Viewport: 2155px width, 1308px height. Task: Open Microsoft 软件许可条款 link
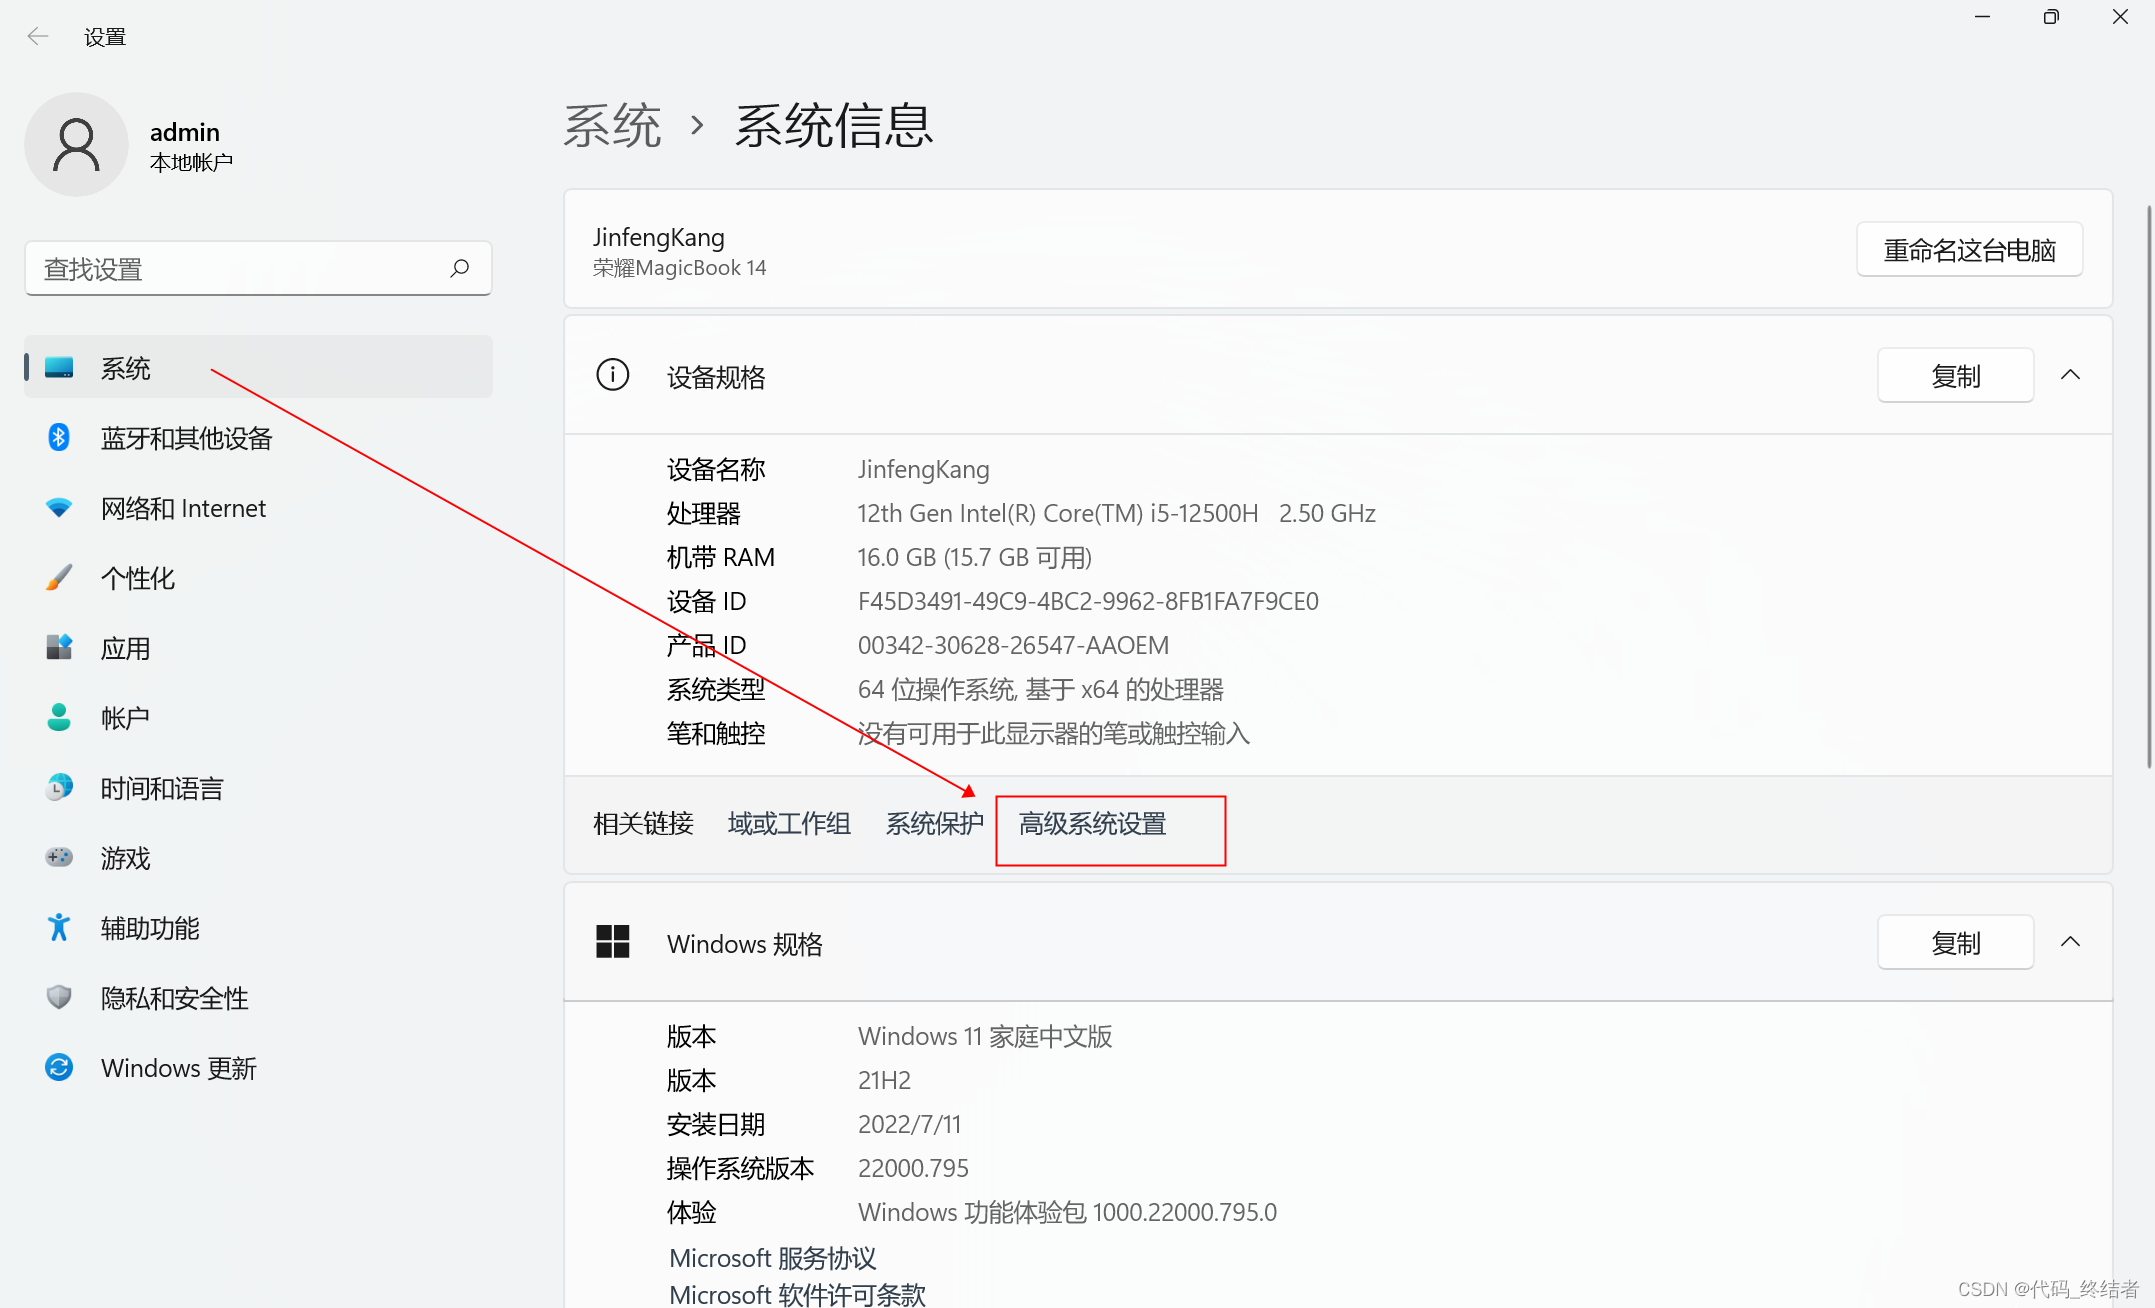coord(797,1294)
